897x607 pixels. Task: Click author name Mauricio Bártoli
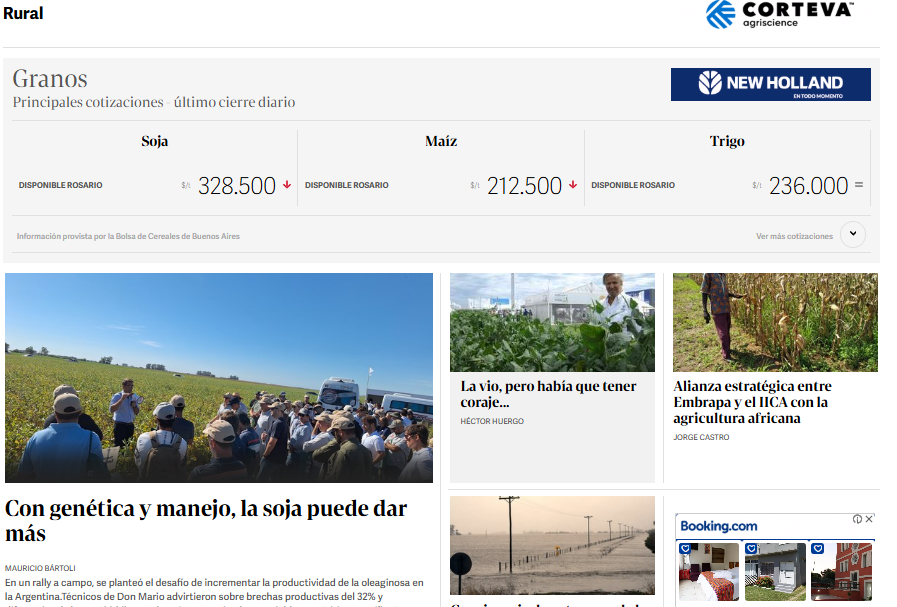(40, 568)
